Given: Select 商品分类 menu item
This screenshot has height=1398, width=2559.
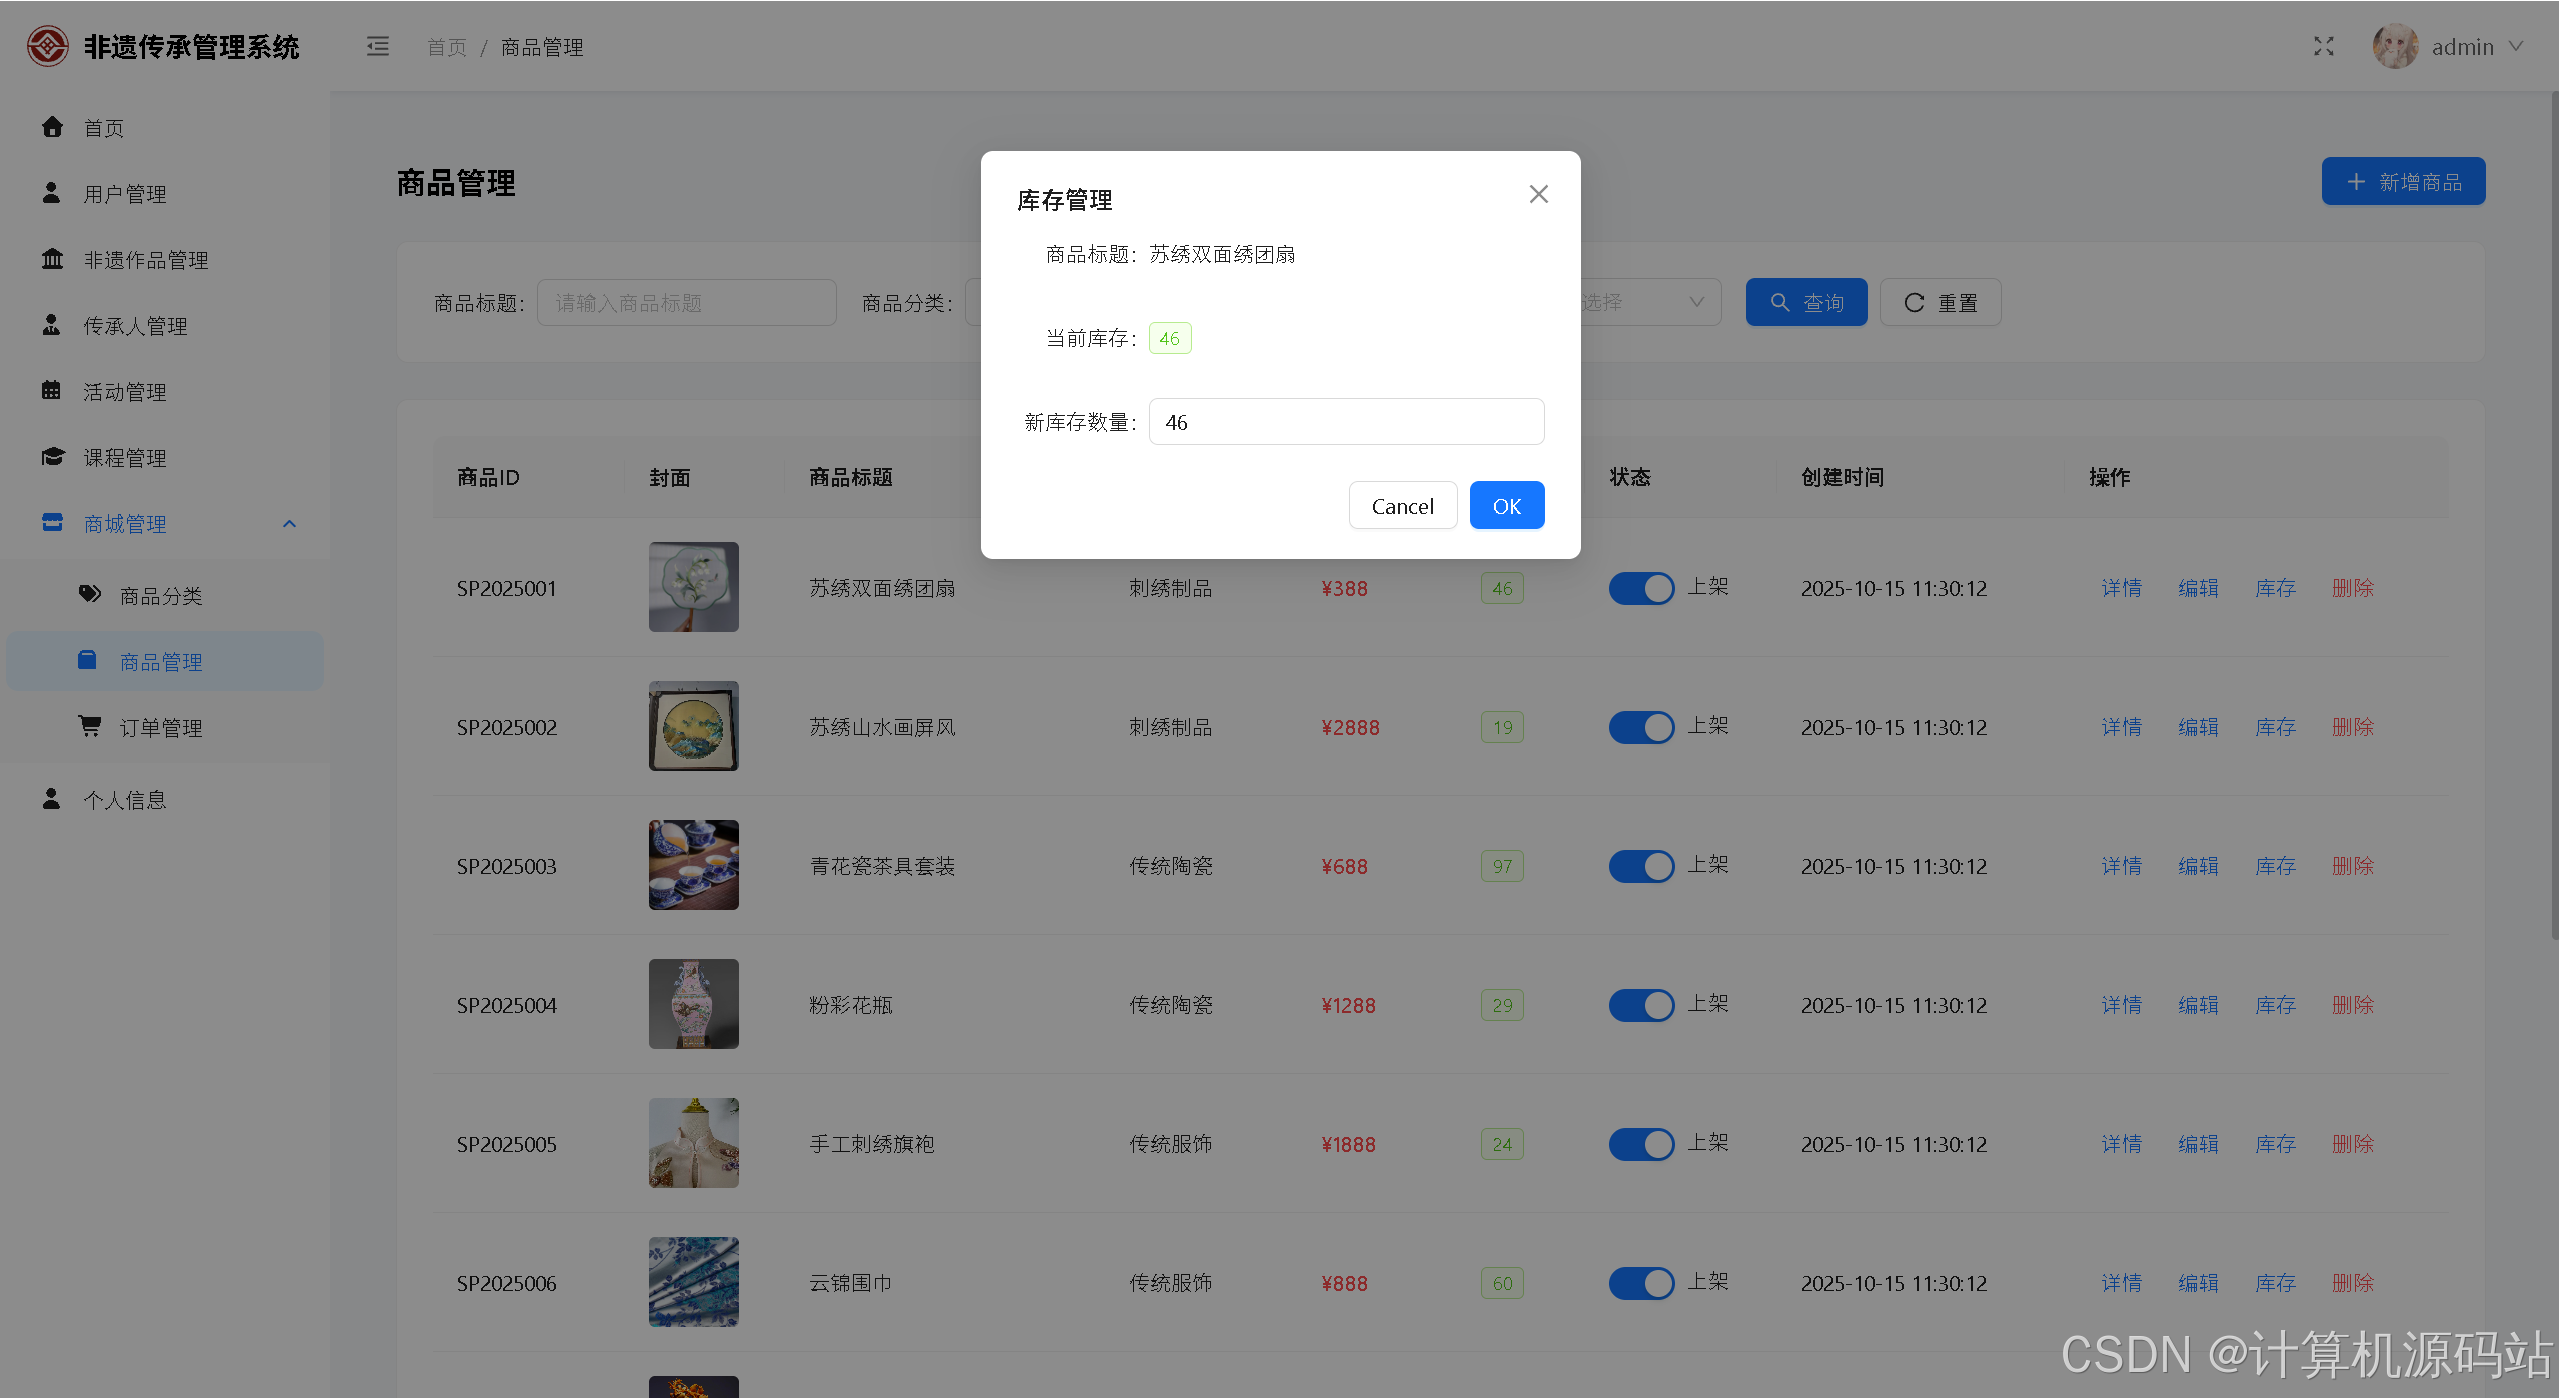Looking at the screenshot, I should (x=161, y=596).
